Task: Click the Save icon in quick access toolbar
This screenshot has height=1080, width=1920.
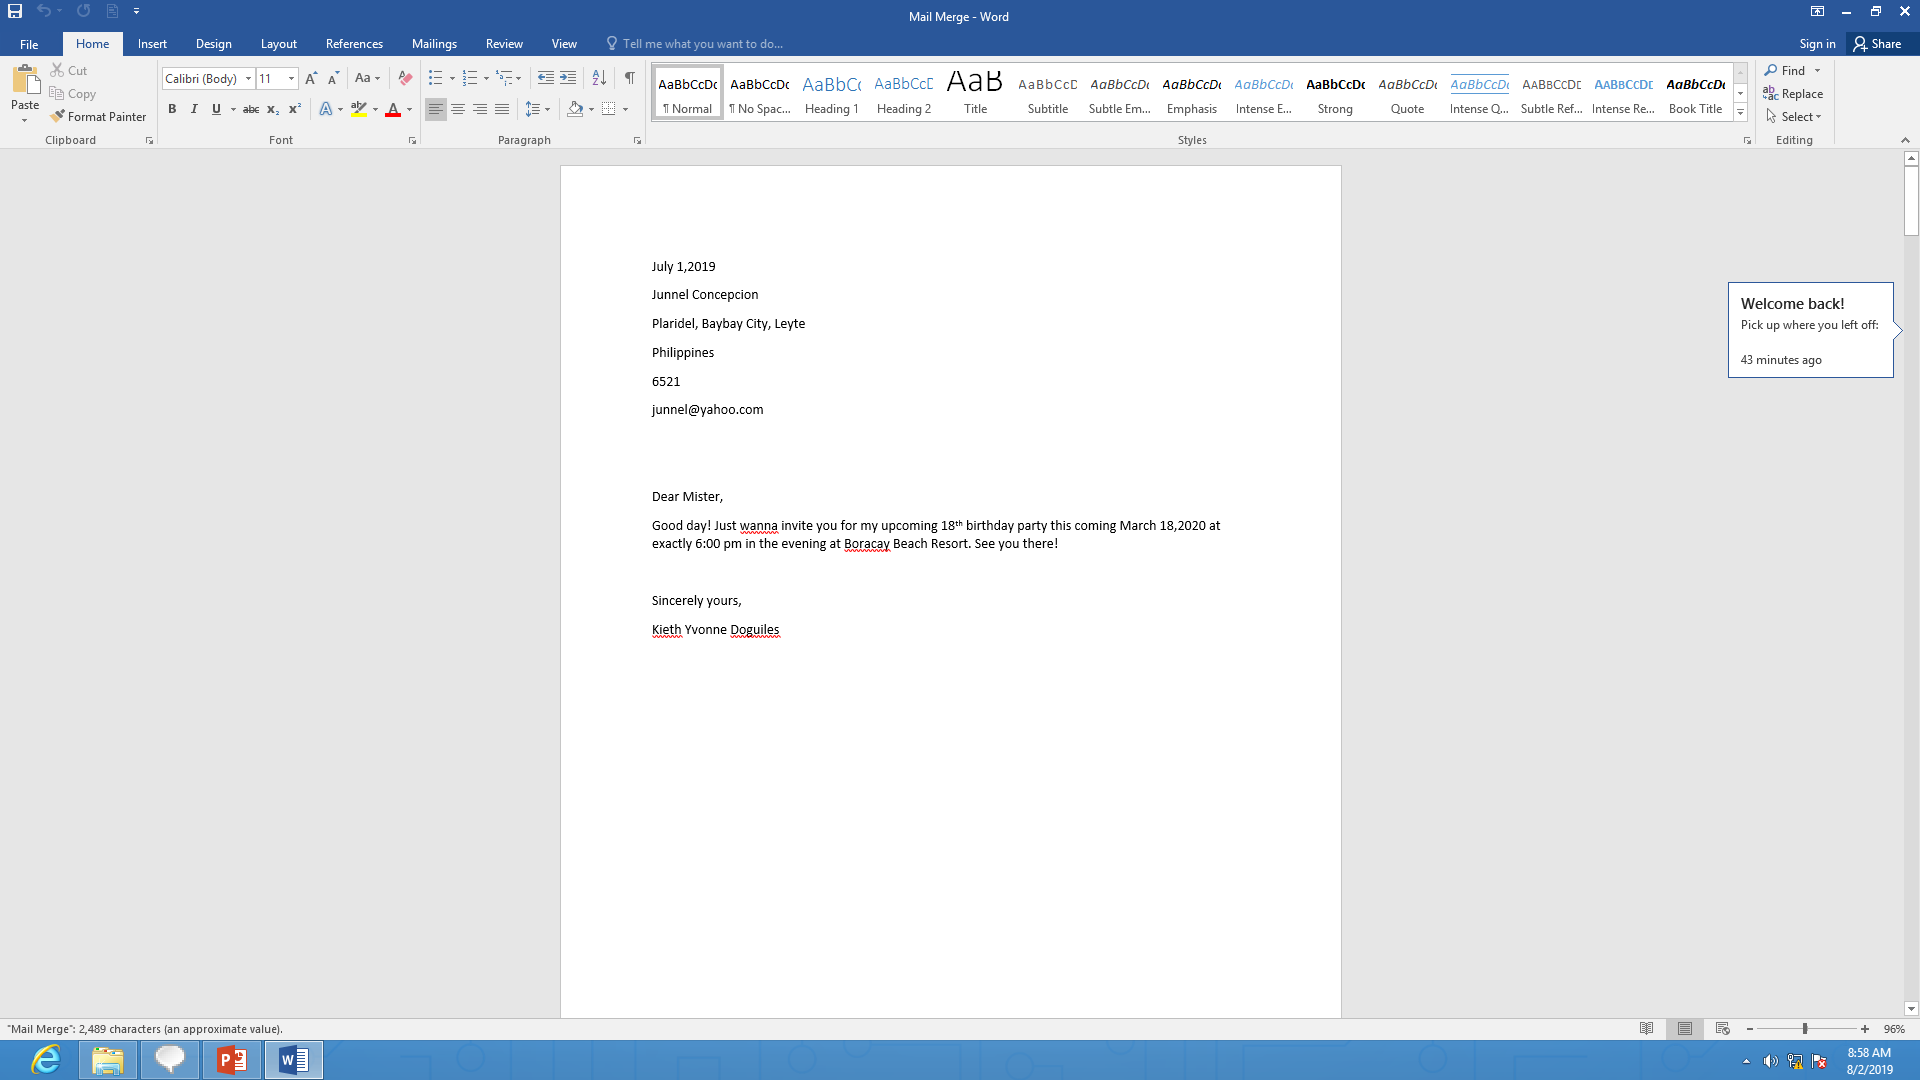Action: point(15,11)
